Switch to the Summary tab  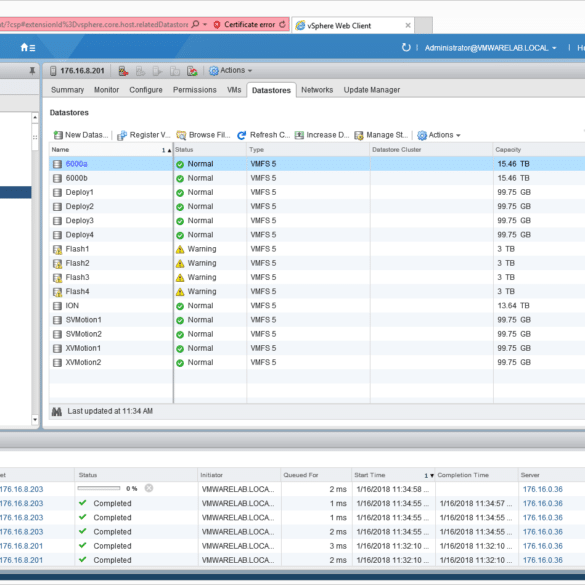click(68, 90)
